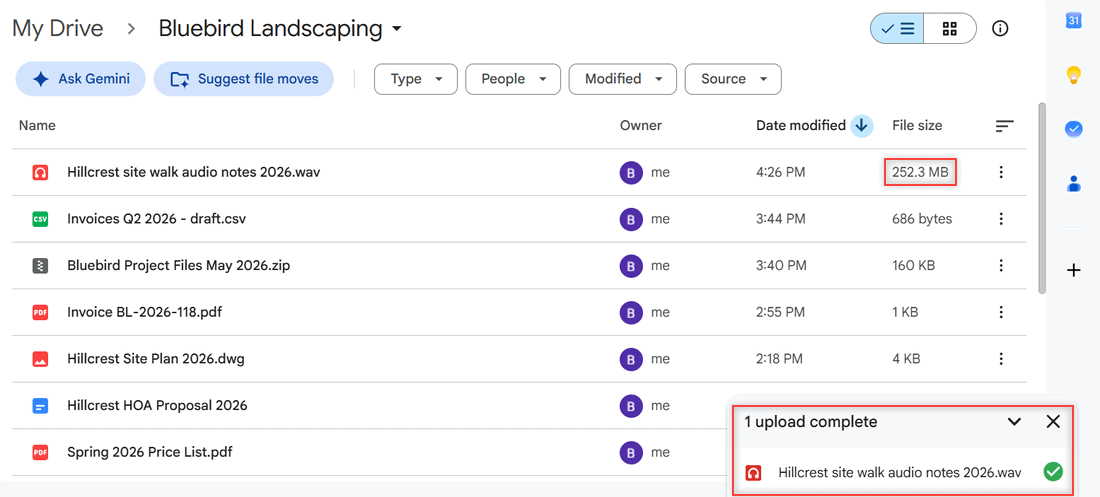
Task: Sort by the Date modified column header
Action: click(800, 126)
